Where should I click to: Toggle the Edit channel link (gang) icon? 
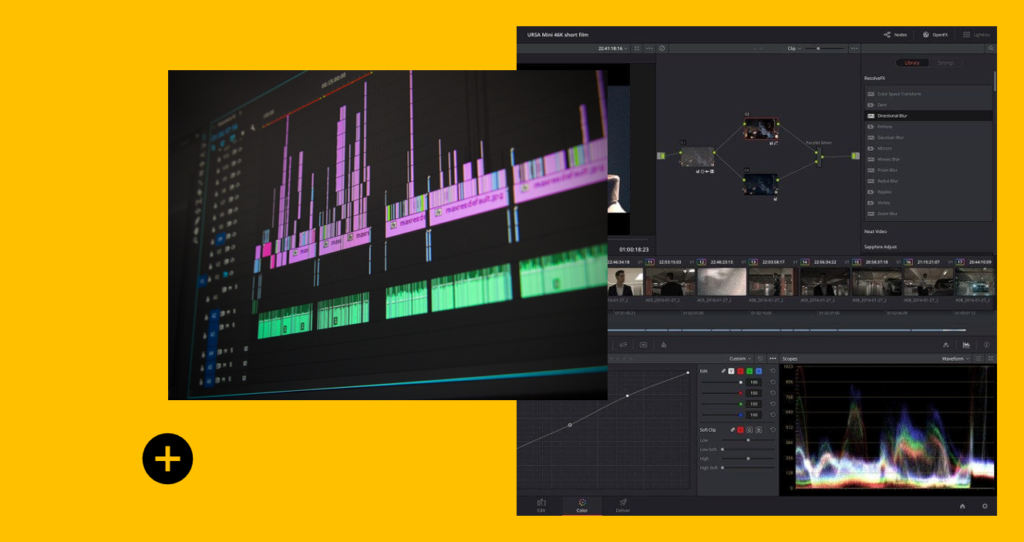pyautogui.click(x=724, y=371)
